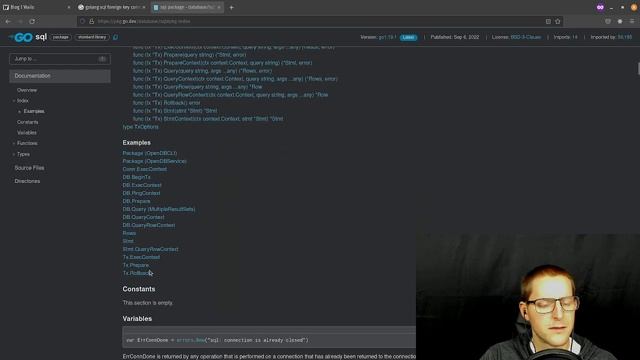The height and width of the screenshot is (360, 640).
Task: Open the Tx.Prepare example link
Action: pos(136,265)
